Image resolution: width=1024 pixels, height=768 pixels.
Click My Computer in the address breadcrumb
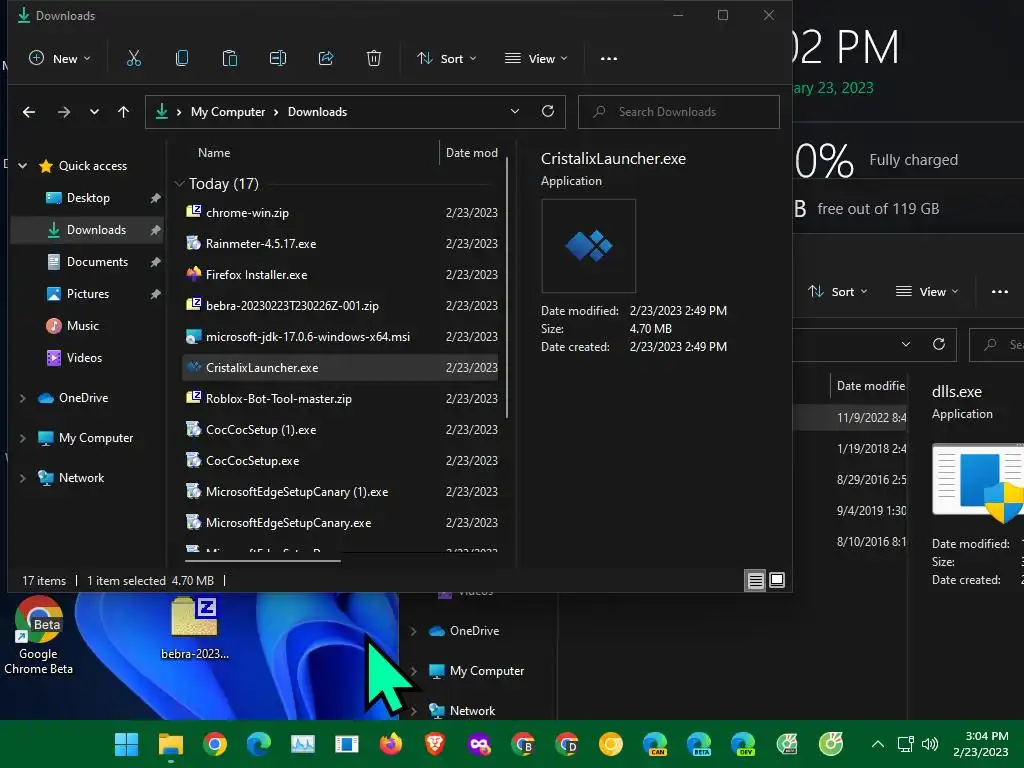(x=228, y=112)
